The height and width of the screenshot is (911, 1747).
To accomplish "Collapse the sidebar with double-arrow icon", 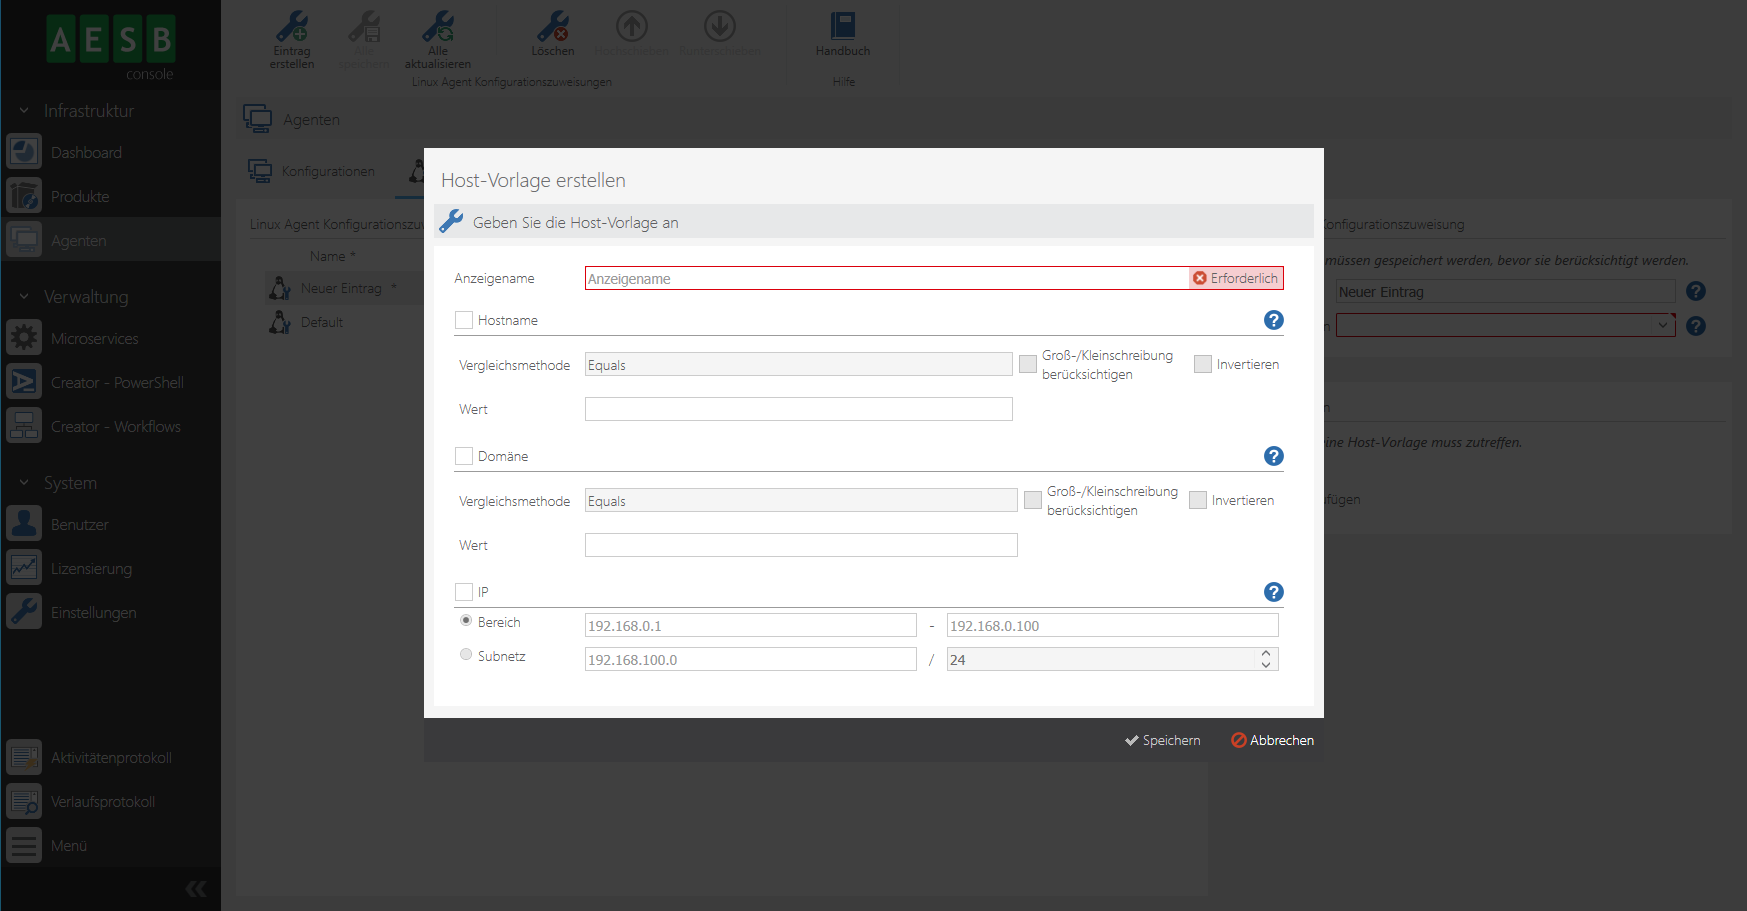I will (196, 888).
